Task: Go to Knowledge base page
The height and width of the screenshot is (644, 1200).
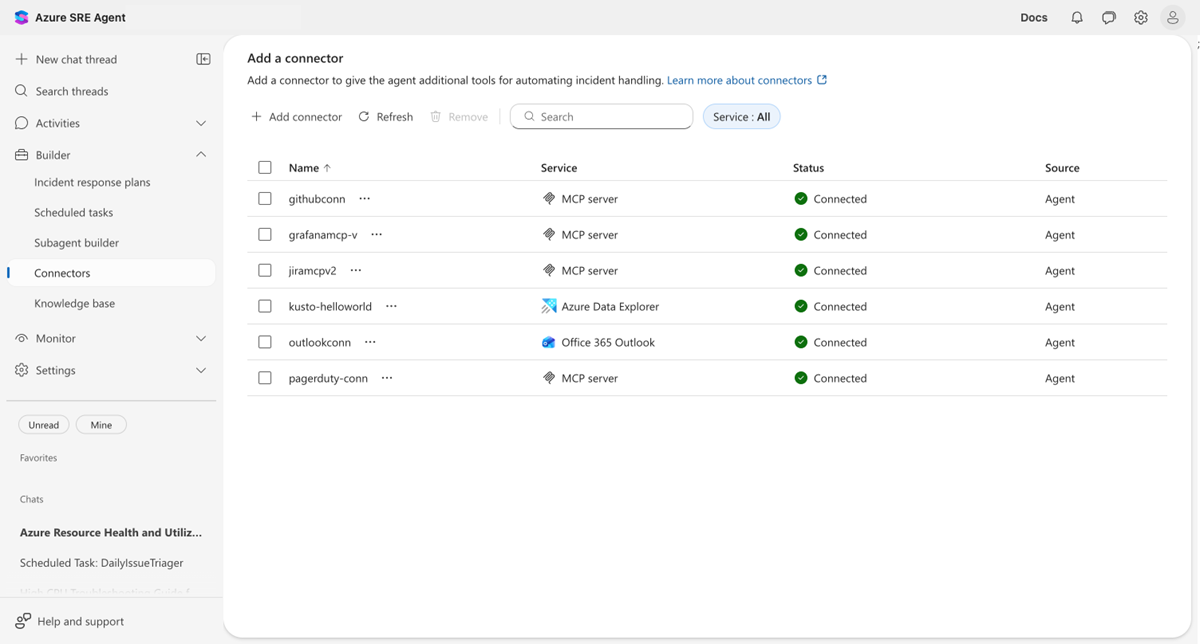Action: point(74,303)
